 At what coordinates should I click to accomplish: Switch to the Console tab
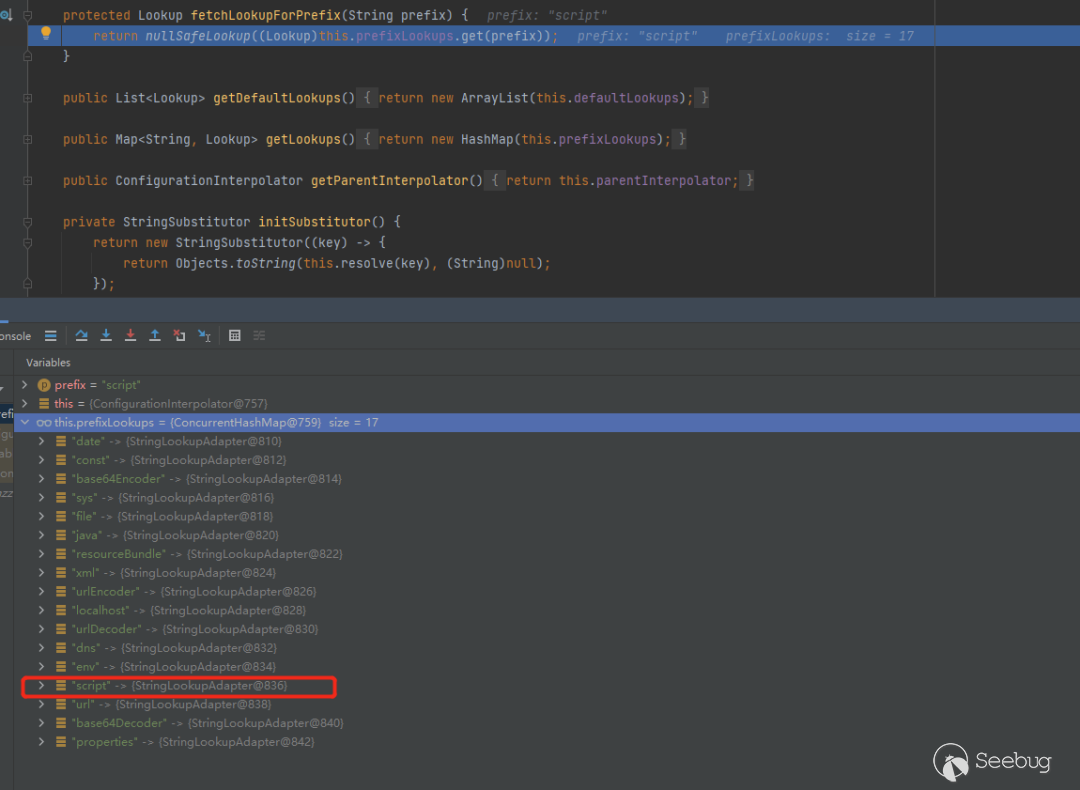(15, 336)
